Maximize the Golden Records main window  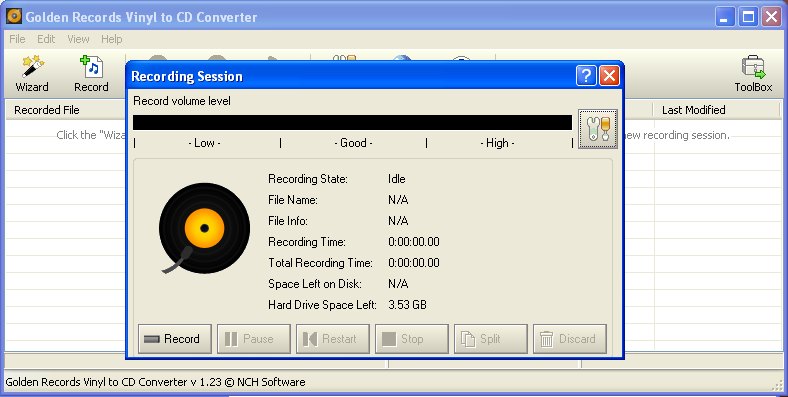click(748, 17)
